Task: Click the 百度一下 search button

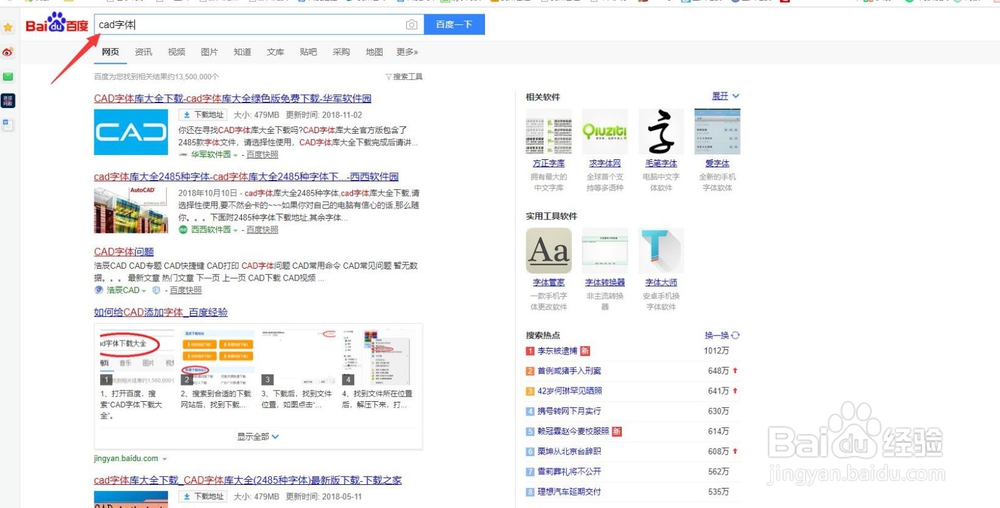Action: [x=454, y=25]
